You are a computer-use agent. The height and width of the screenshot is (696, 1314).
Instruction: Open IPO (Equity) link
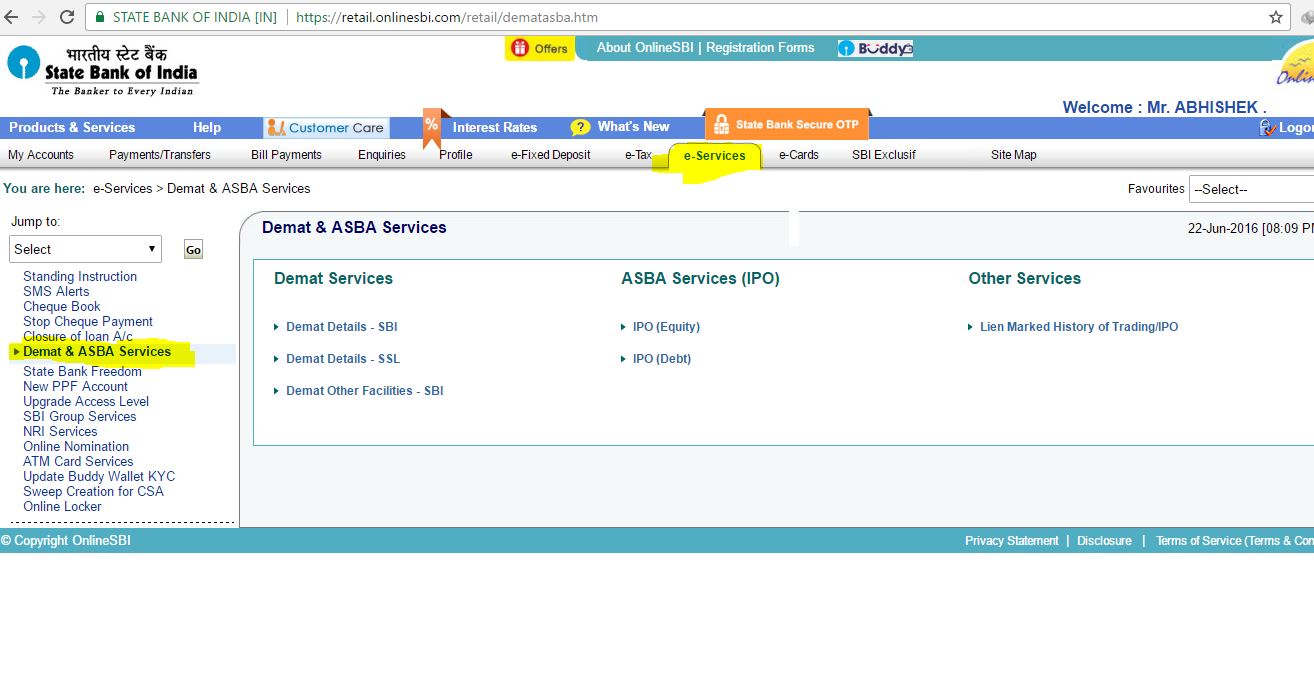pos(666,327)
